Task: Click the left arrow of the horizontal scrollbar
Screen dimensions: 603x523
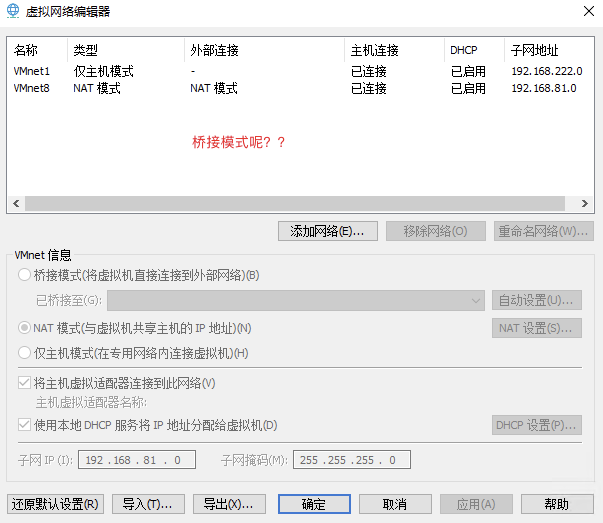Action: (16, 203)
